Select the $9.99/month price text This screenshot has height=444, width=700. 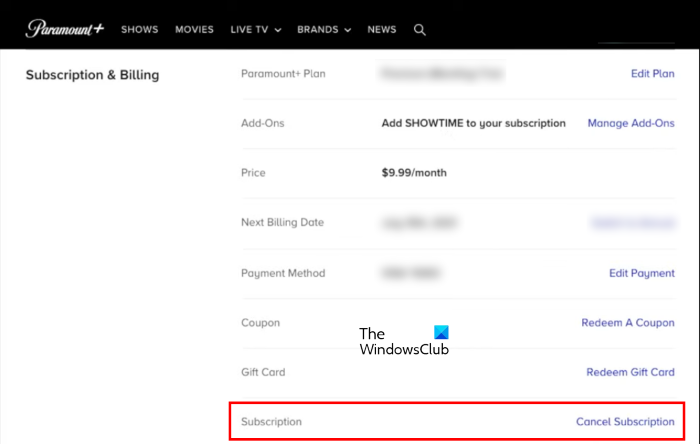[x=414, y=173]
